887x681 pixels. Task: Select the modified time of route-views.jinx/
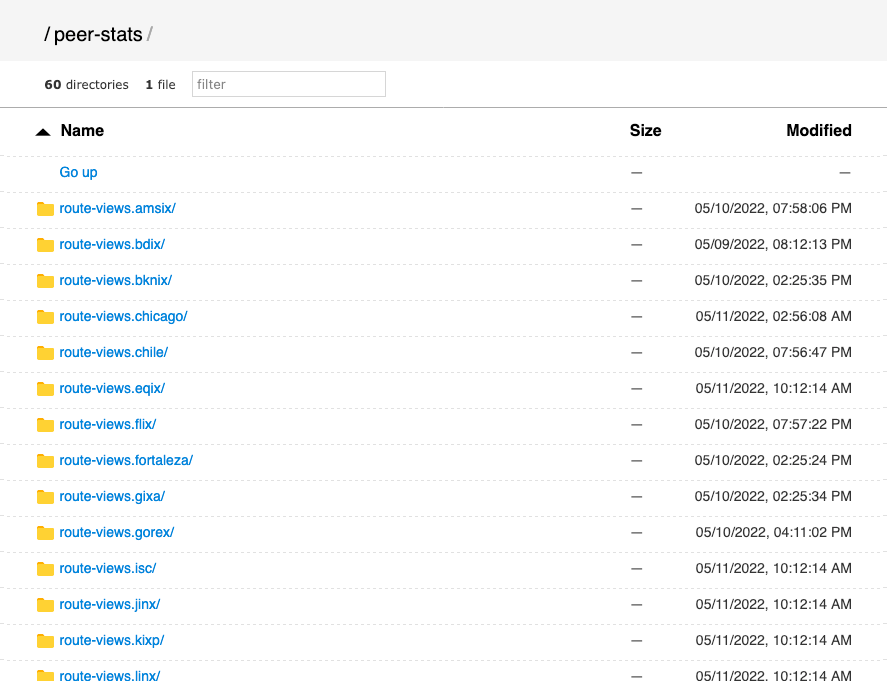[x=773, y=604]
